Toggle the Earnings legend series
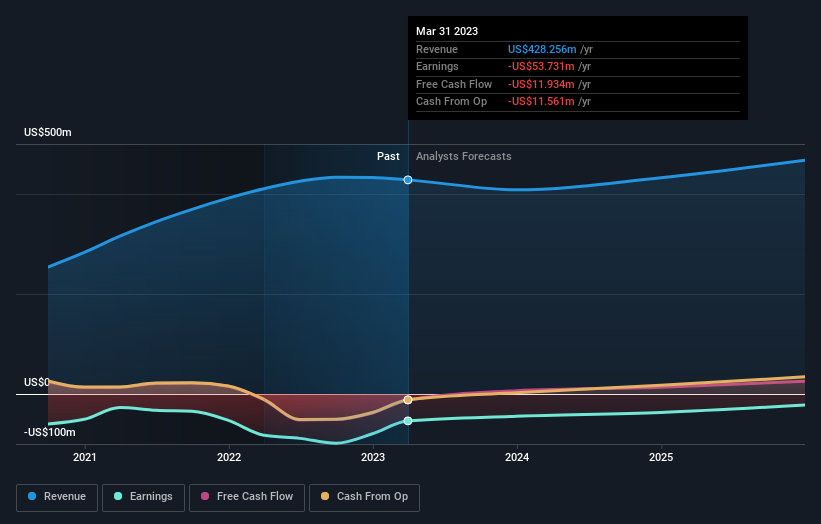Image resolution: width=821 pixels, height=524 pixels. 143,497
